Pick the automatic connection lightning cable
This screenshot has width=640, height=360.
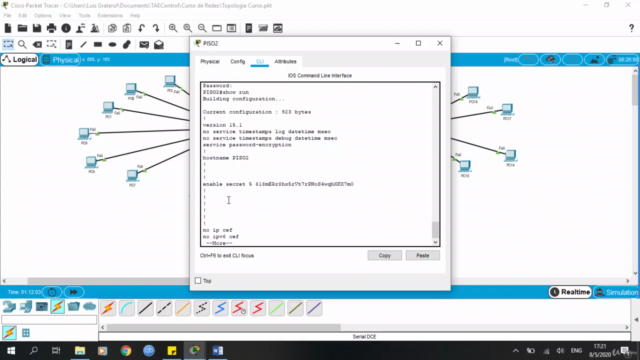tap(108, 308)
